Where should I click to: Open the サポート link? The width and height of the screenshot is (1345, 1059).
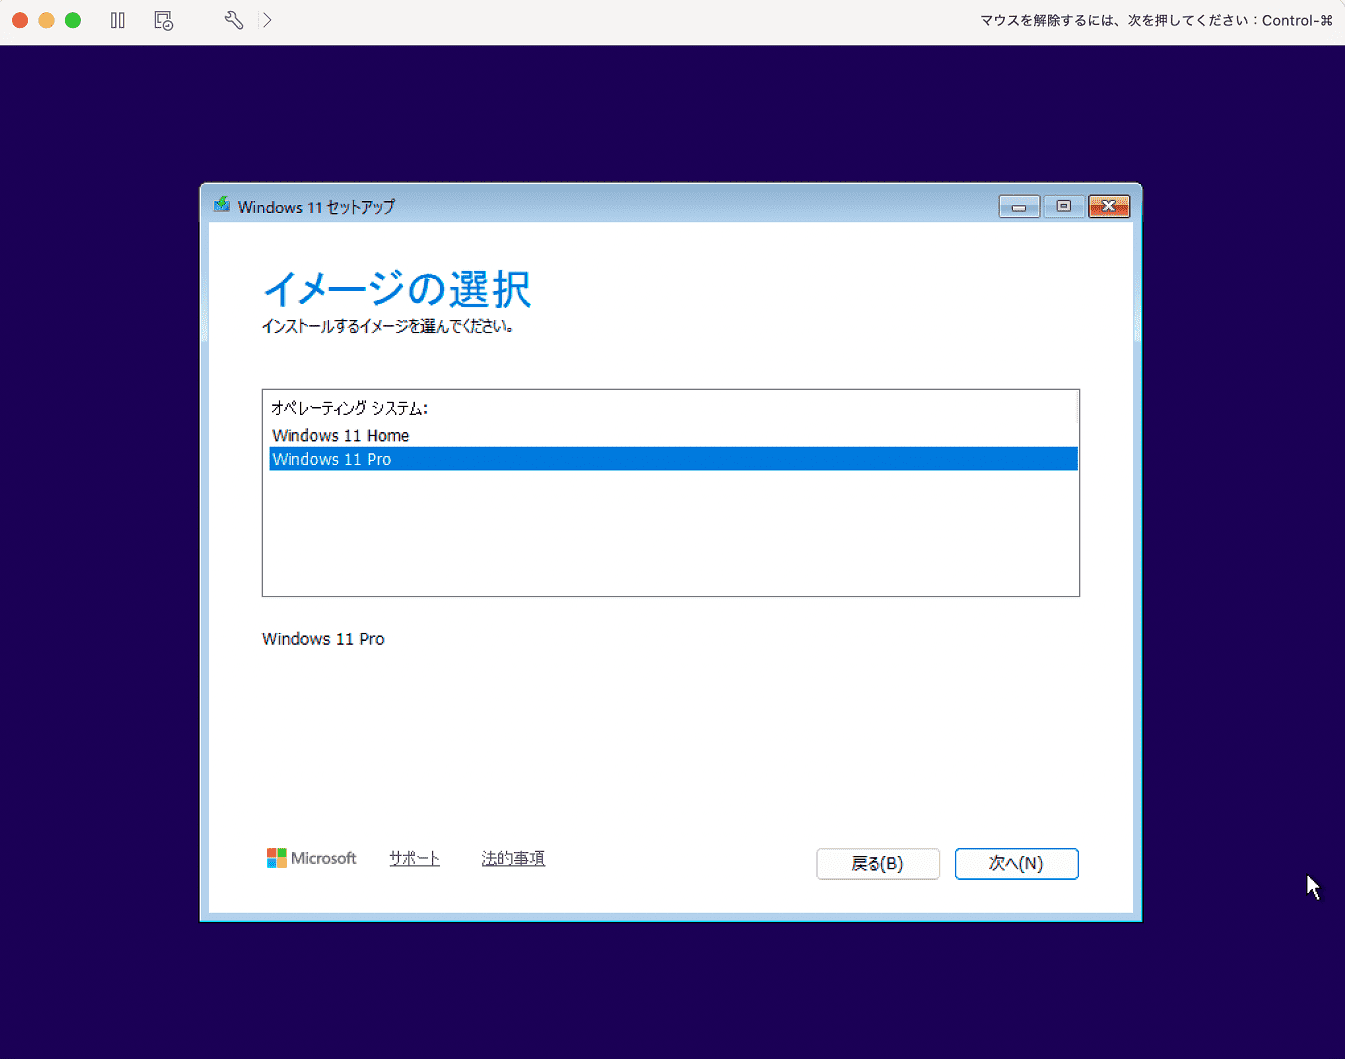click(414, 858)
